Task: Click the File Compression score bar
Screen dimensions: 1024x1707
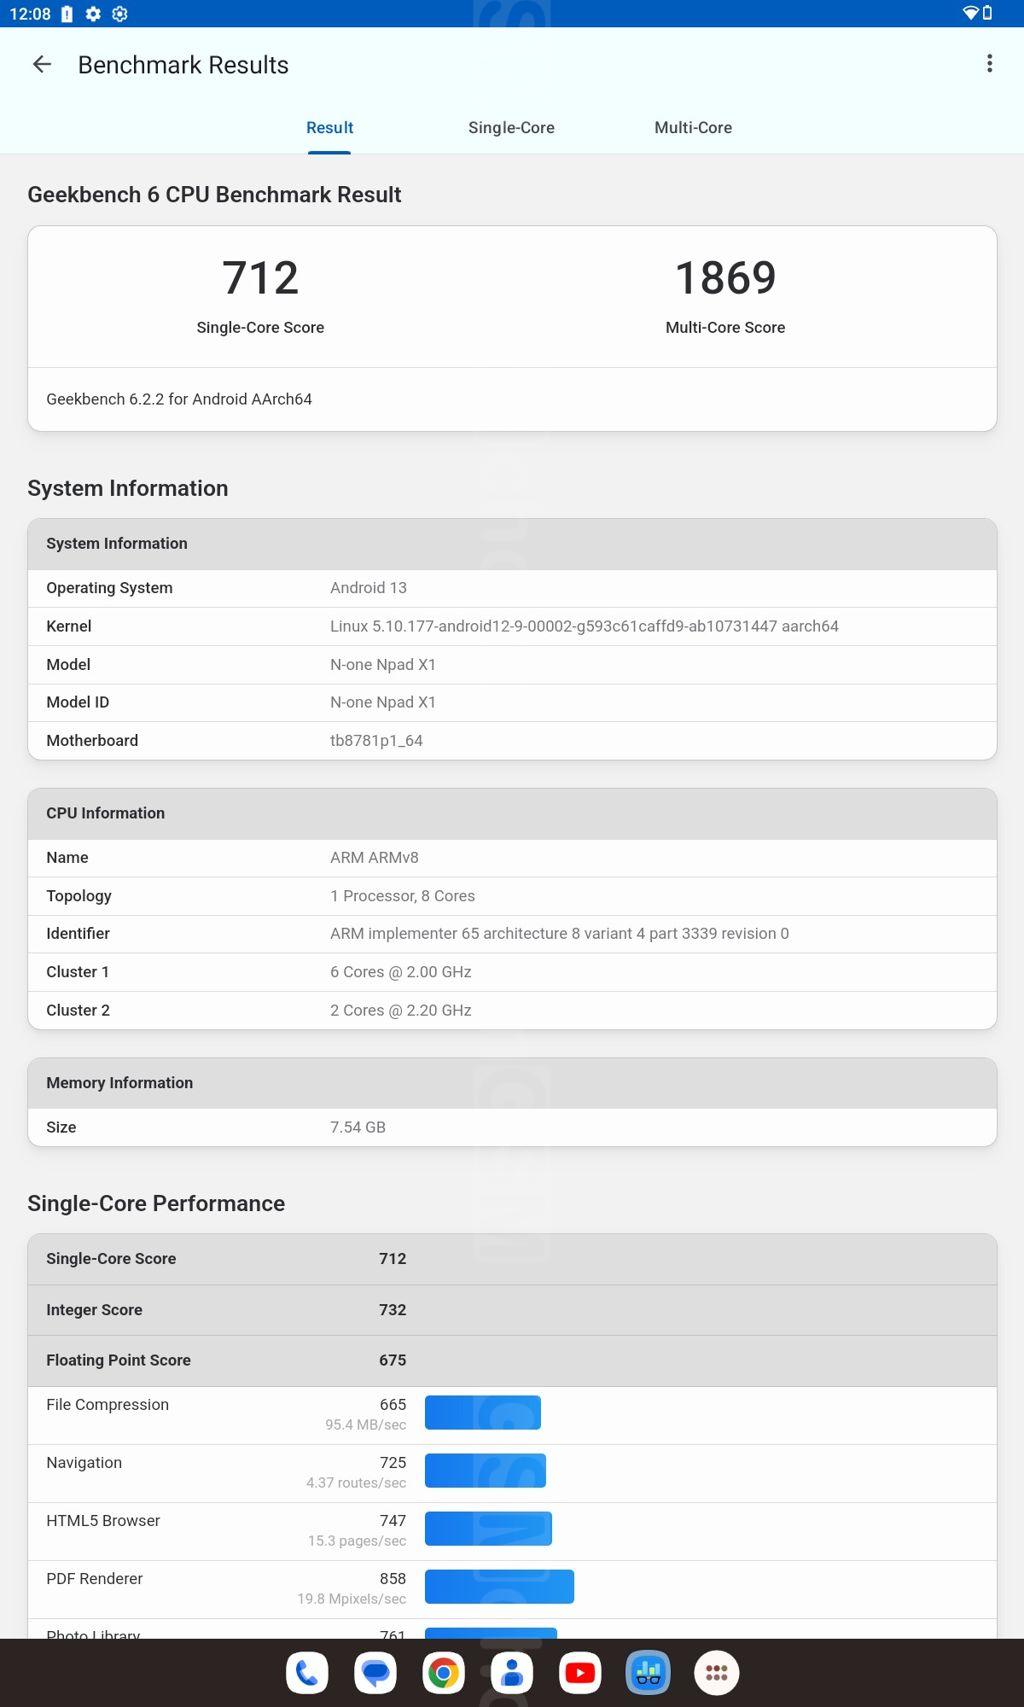Action: (483, 1413)
